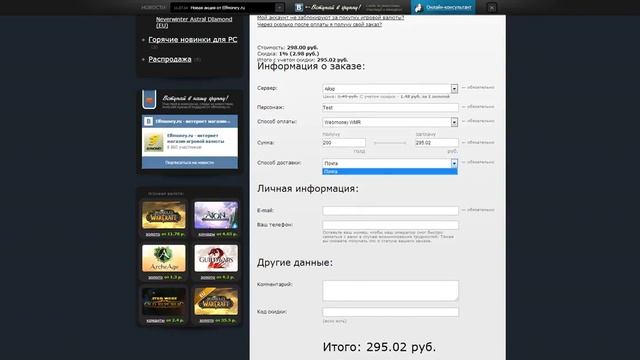Screen dimensions: 640x360
Task: Open the ArcheAge gold thumbnail
Action: click(164, 258)
